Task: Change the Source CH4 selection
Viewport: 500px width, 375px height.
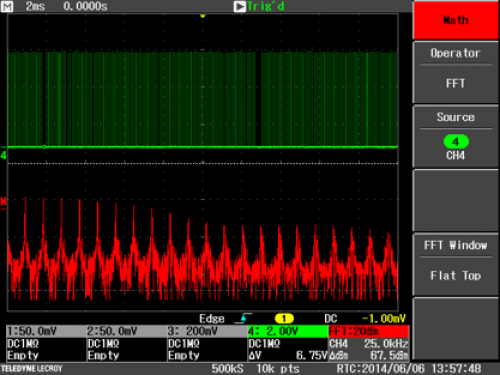Action: pyautogui.click(x=456, y=137)
